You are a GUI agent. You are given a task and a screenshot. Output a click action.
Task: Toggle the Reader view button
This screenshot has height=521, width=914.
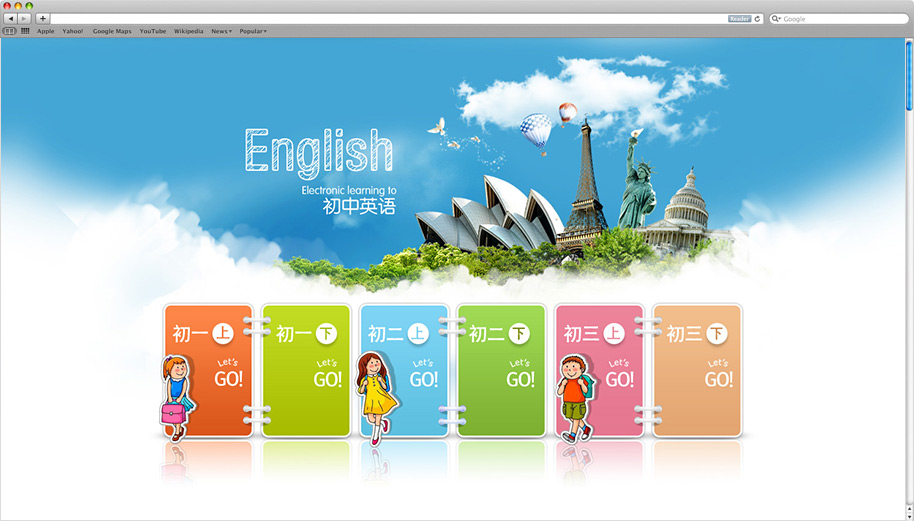pyautogui.click(x=739, y=19)
